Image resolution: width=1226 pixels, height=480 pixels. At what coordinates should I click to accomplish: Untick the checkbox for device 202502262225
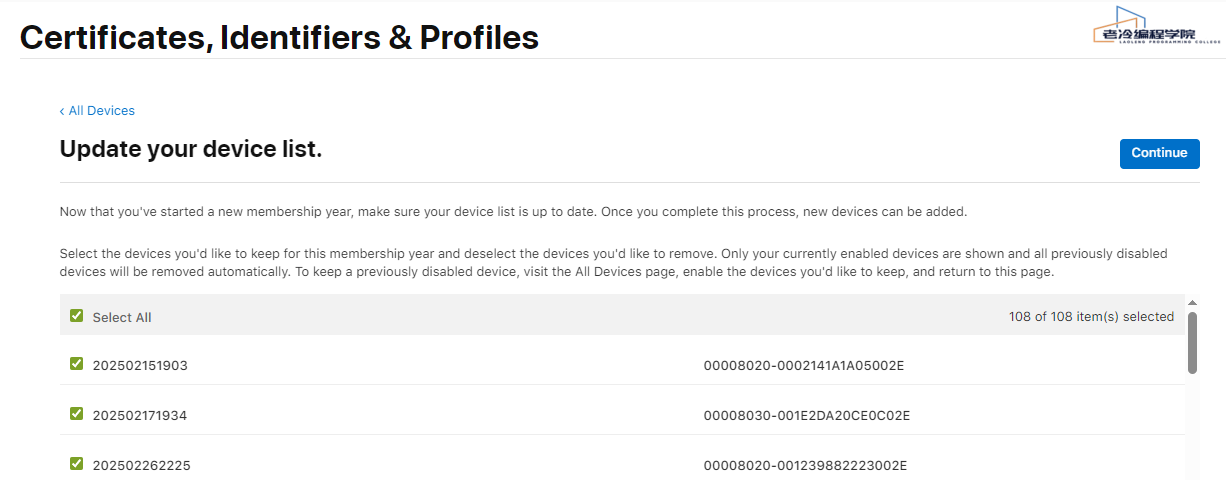77,463
